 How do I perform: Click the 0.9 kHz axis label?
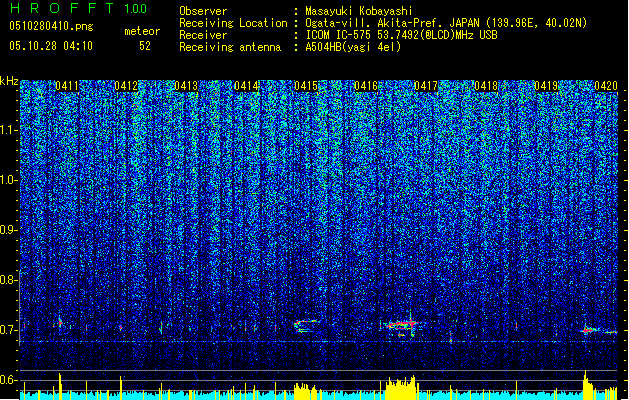[9, 230]
